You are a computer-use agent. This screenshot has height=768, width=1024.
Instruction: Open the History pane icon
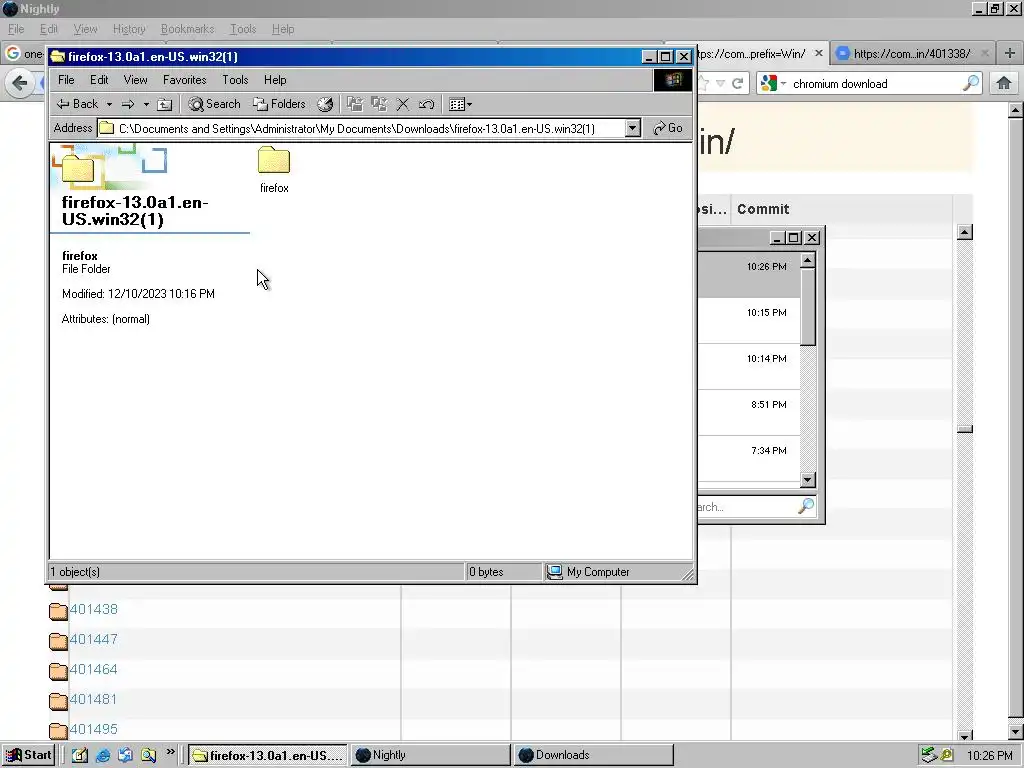point(325,104)
